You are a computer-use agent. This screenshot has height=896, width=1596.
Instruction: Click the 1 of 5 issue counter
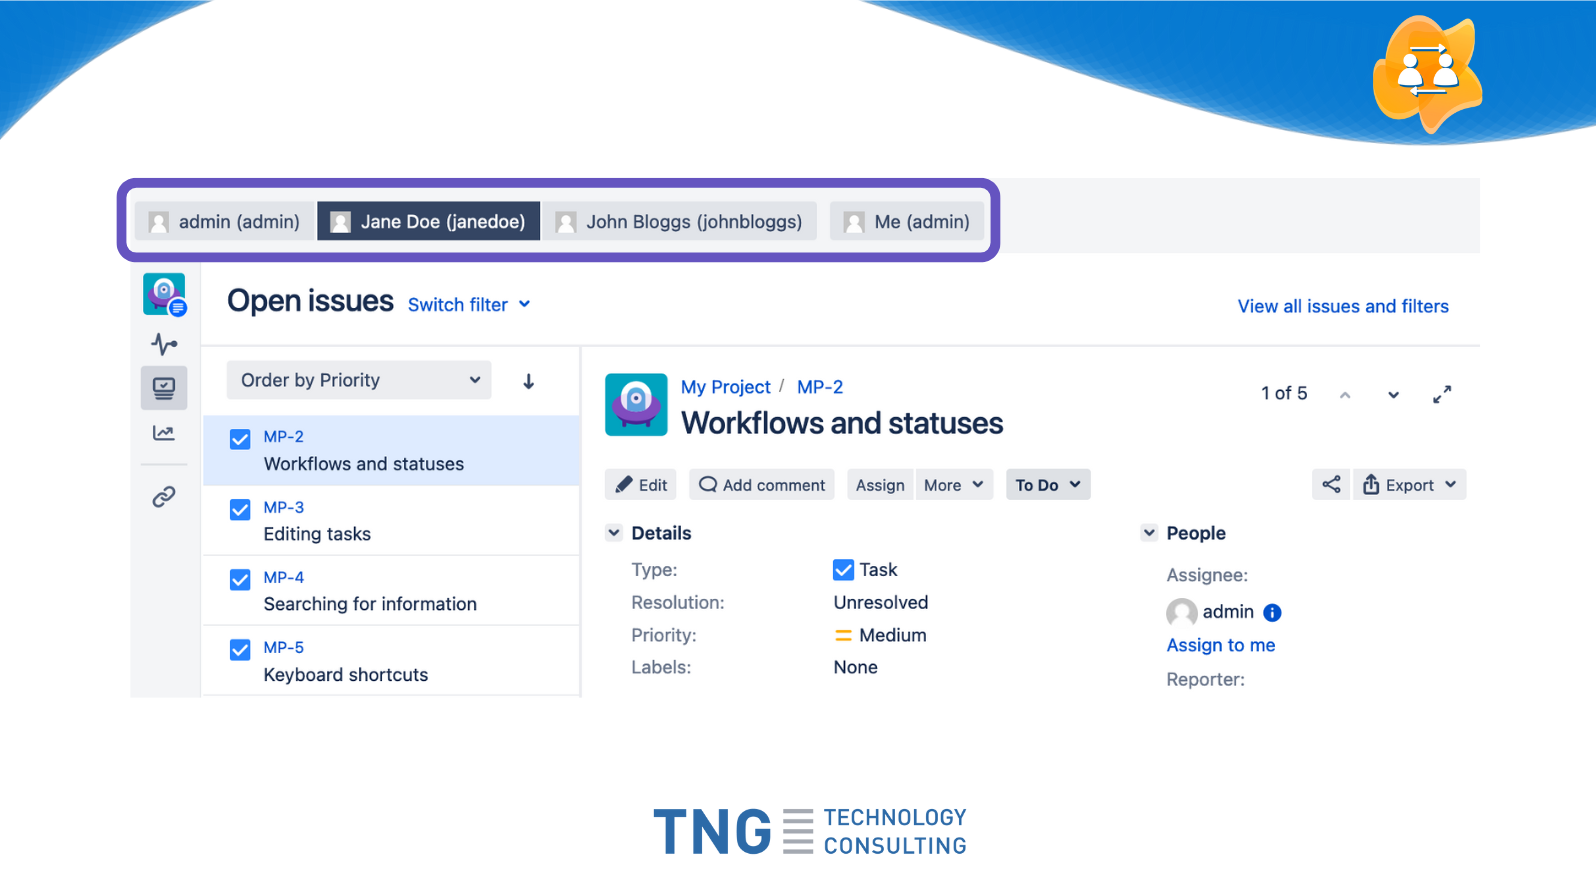coord(1284,394)
